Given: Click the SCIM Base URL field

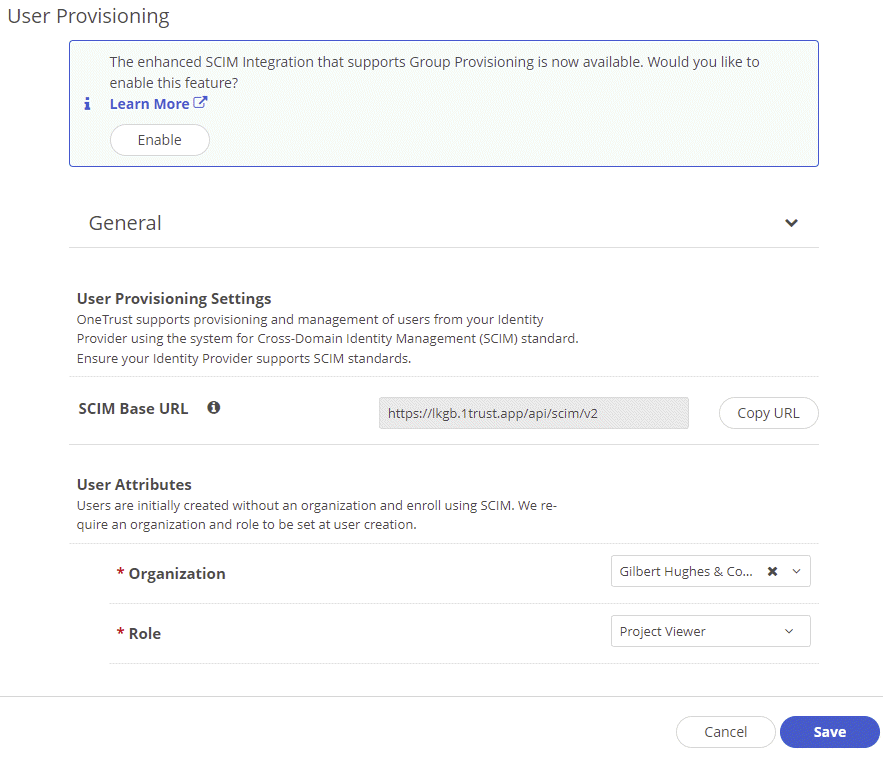Looking at the screenshot, I should pos(533,413).
